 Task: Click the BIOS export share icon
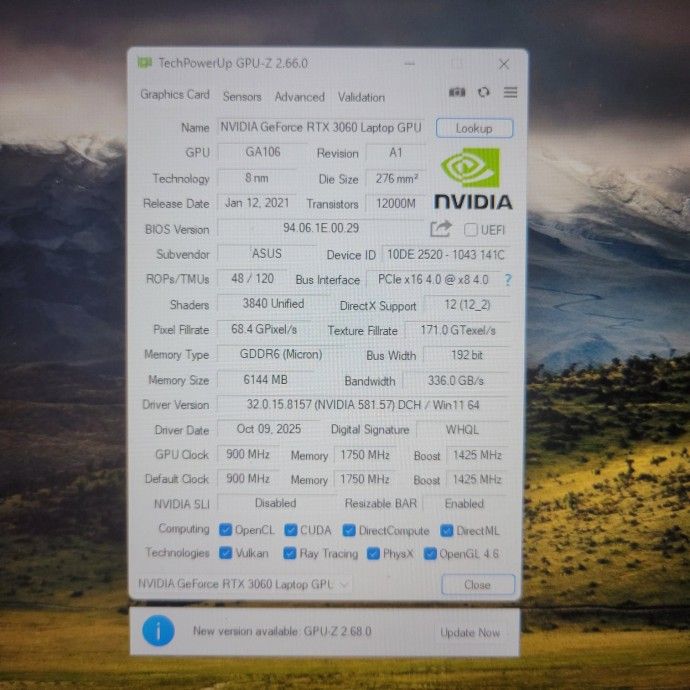pyautogui.click(x=441, y=229)
